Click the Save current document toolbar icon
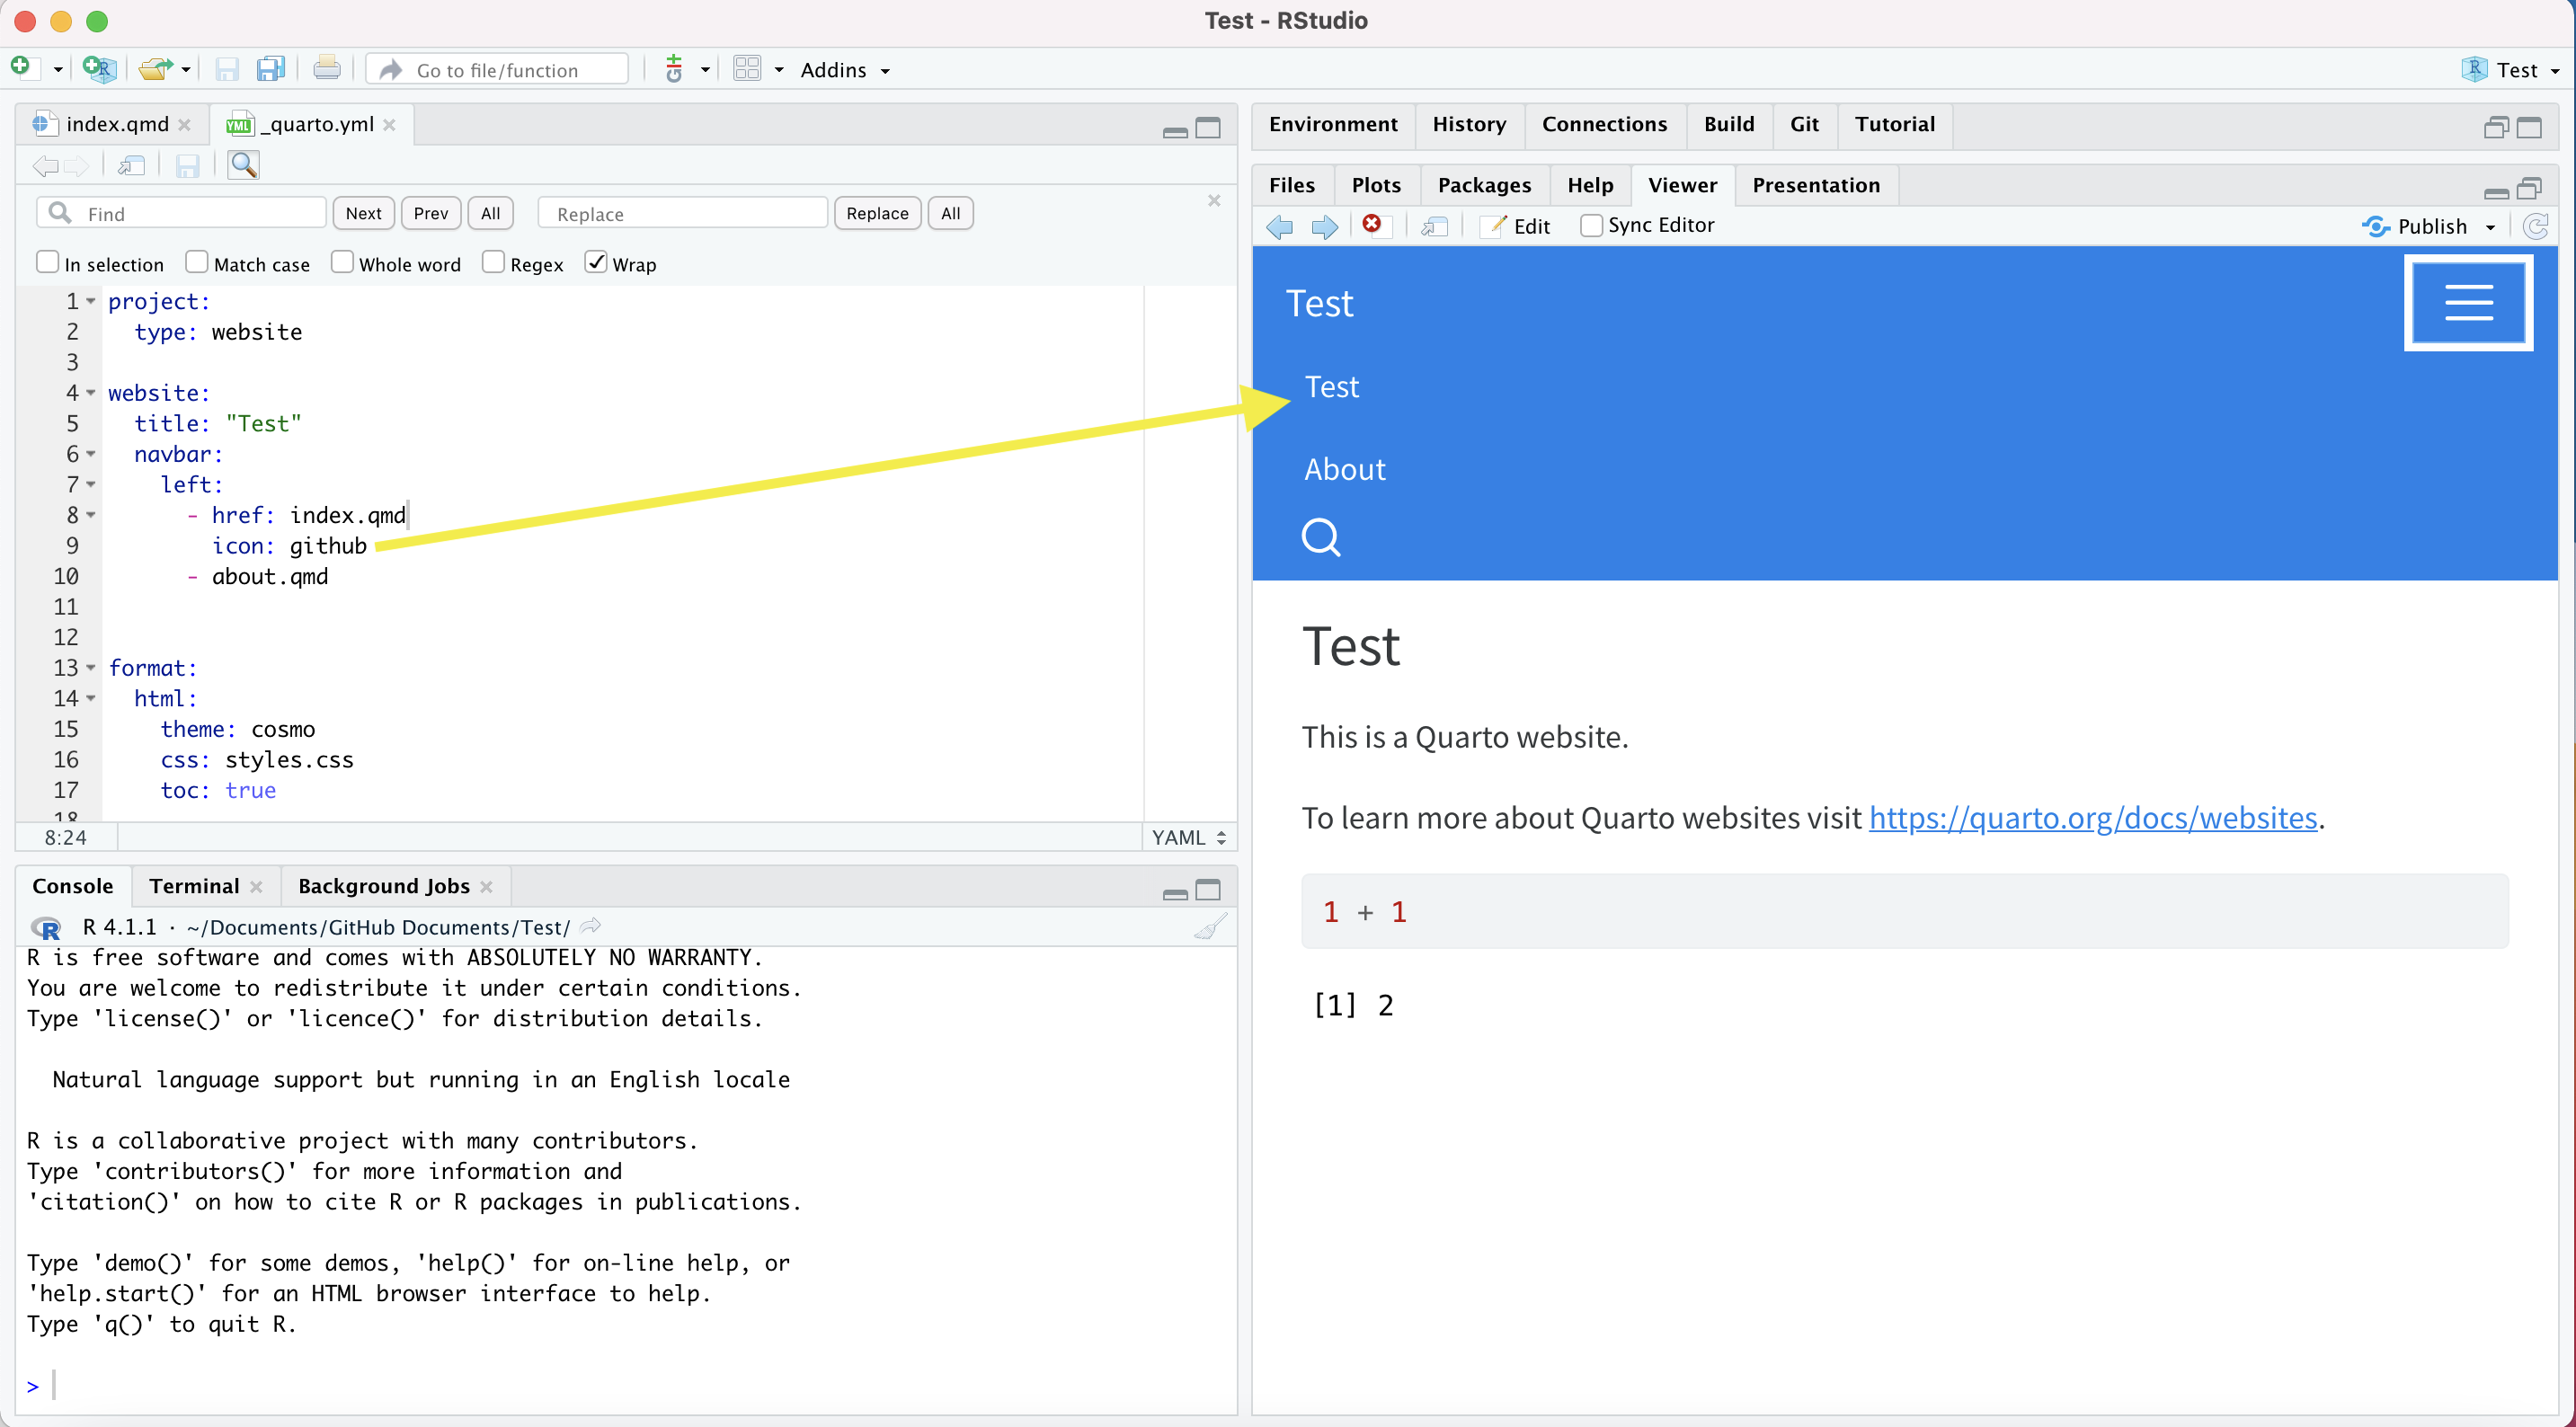 point(227,69)
